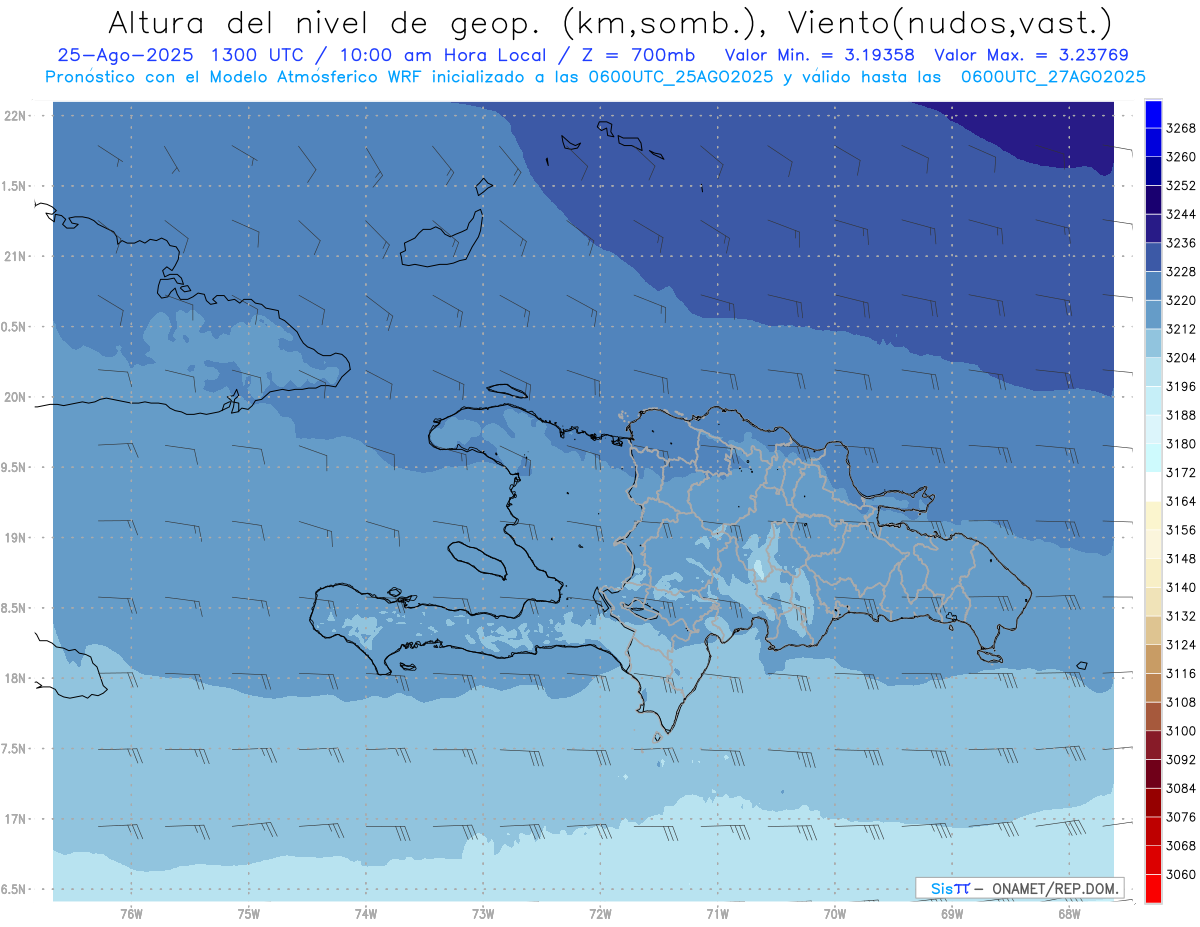Click the '3204' colorbar value
This screenshot has height=927, width=1200.
(x=1181, y=358)
